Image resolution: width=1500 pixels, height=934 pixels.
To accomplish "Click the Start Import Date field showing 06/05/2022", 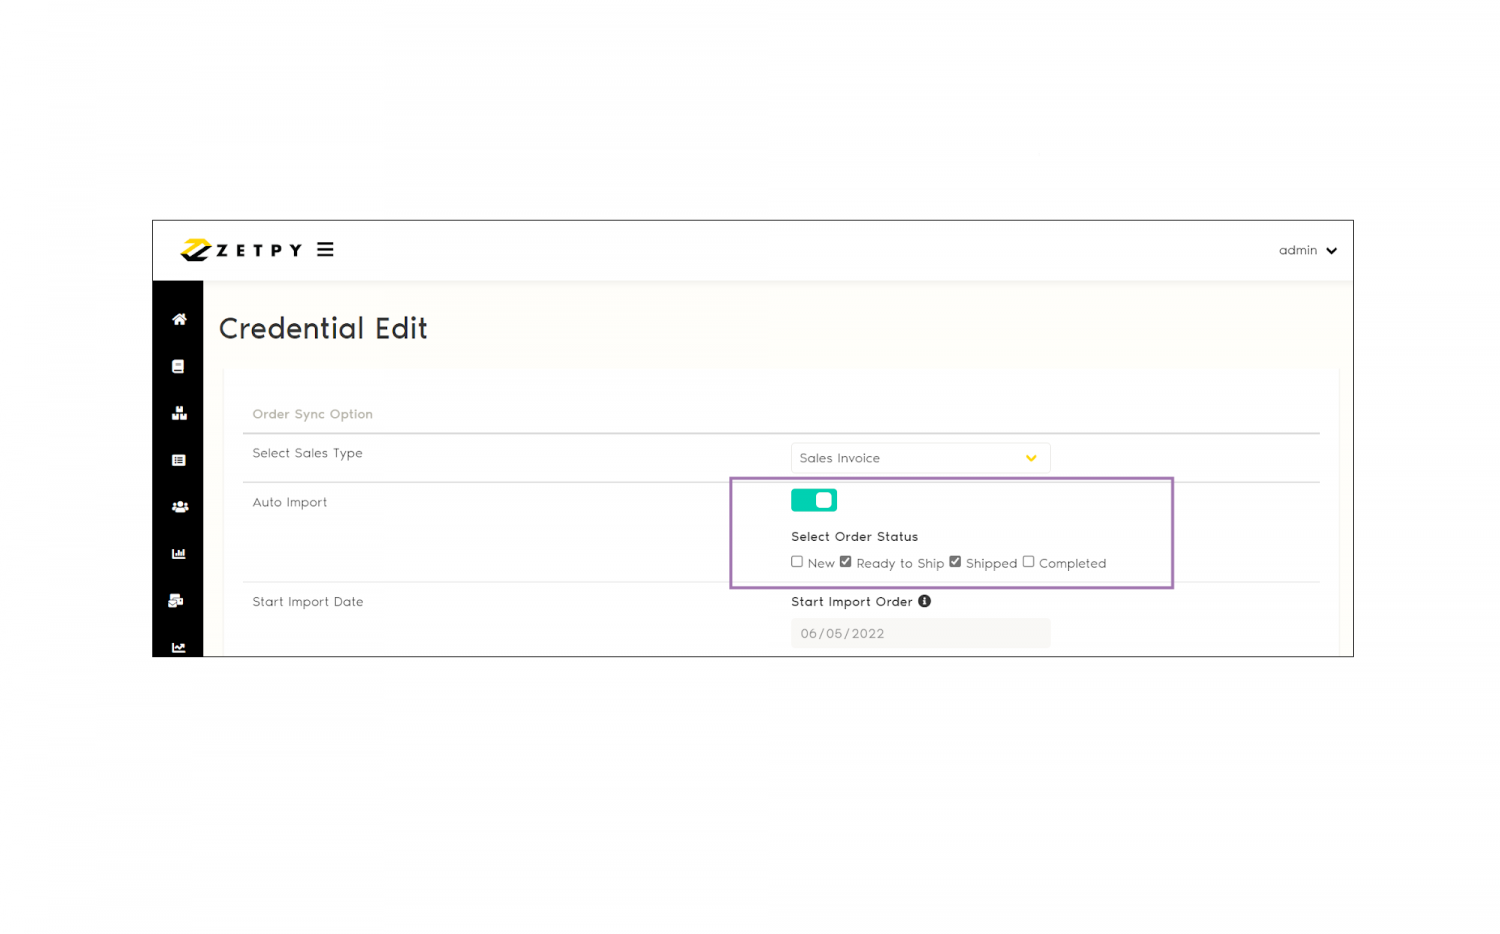I will pyautogui.click(x=920, y=632).
